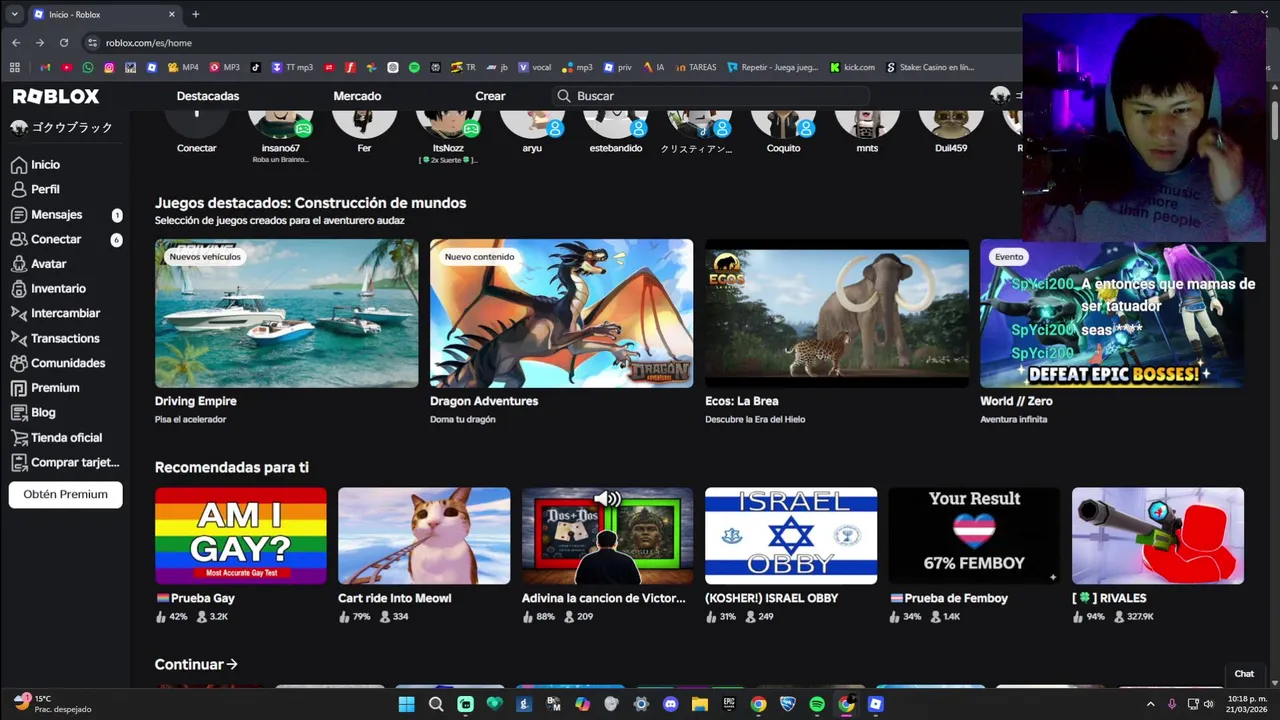Open the Gmail bookmark

point(45,68)
